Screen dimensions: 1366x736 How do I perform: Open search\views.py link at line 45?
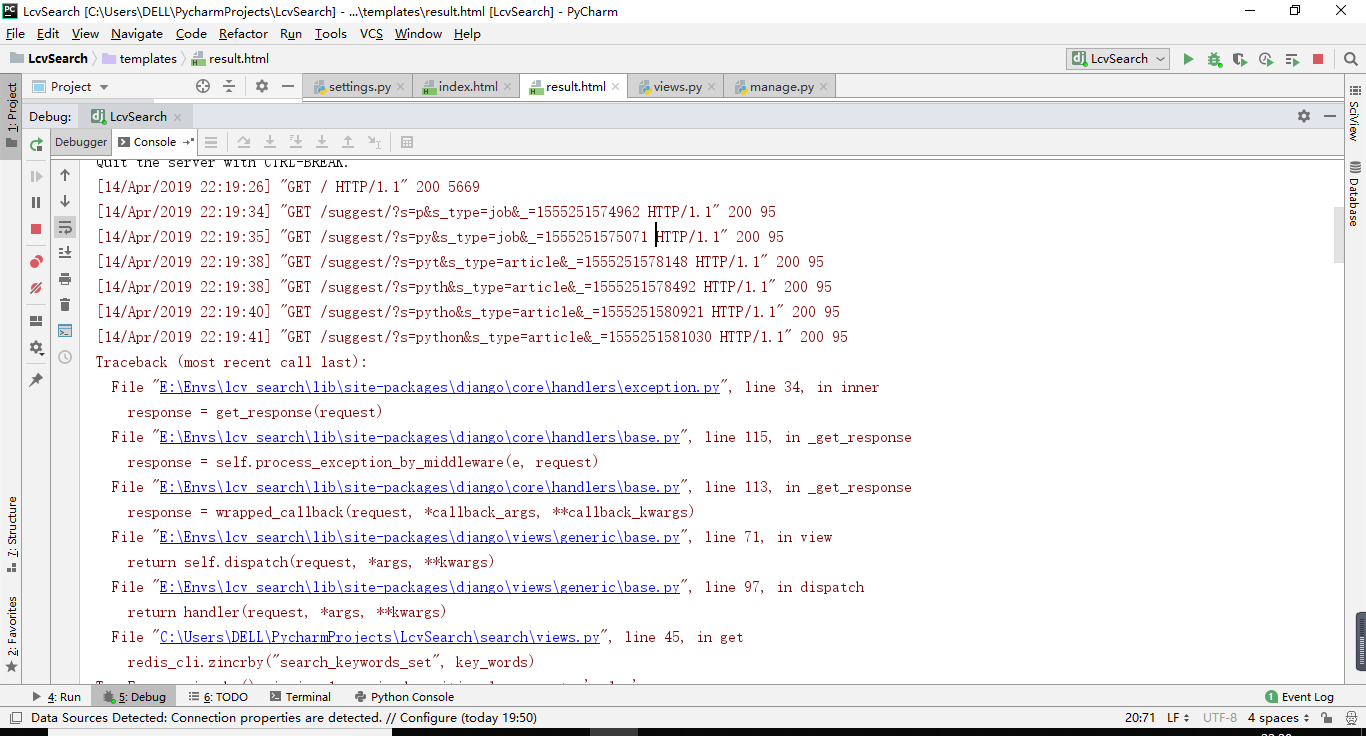[x=379, y=637]
